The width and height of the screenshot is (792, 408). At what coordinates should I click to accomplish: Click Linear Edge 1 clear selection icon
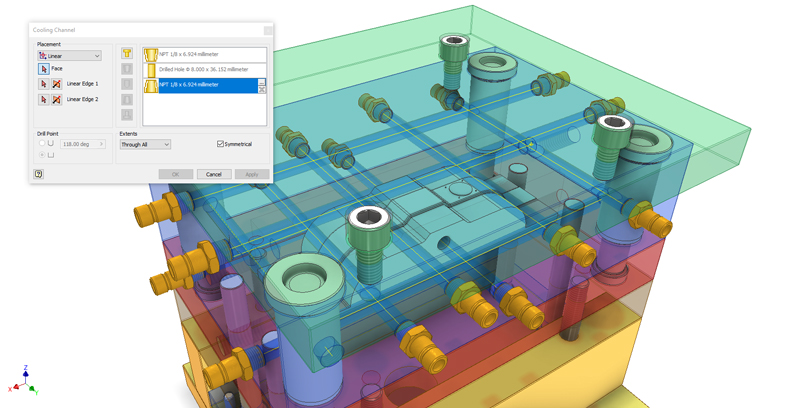(57, 84)
